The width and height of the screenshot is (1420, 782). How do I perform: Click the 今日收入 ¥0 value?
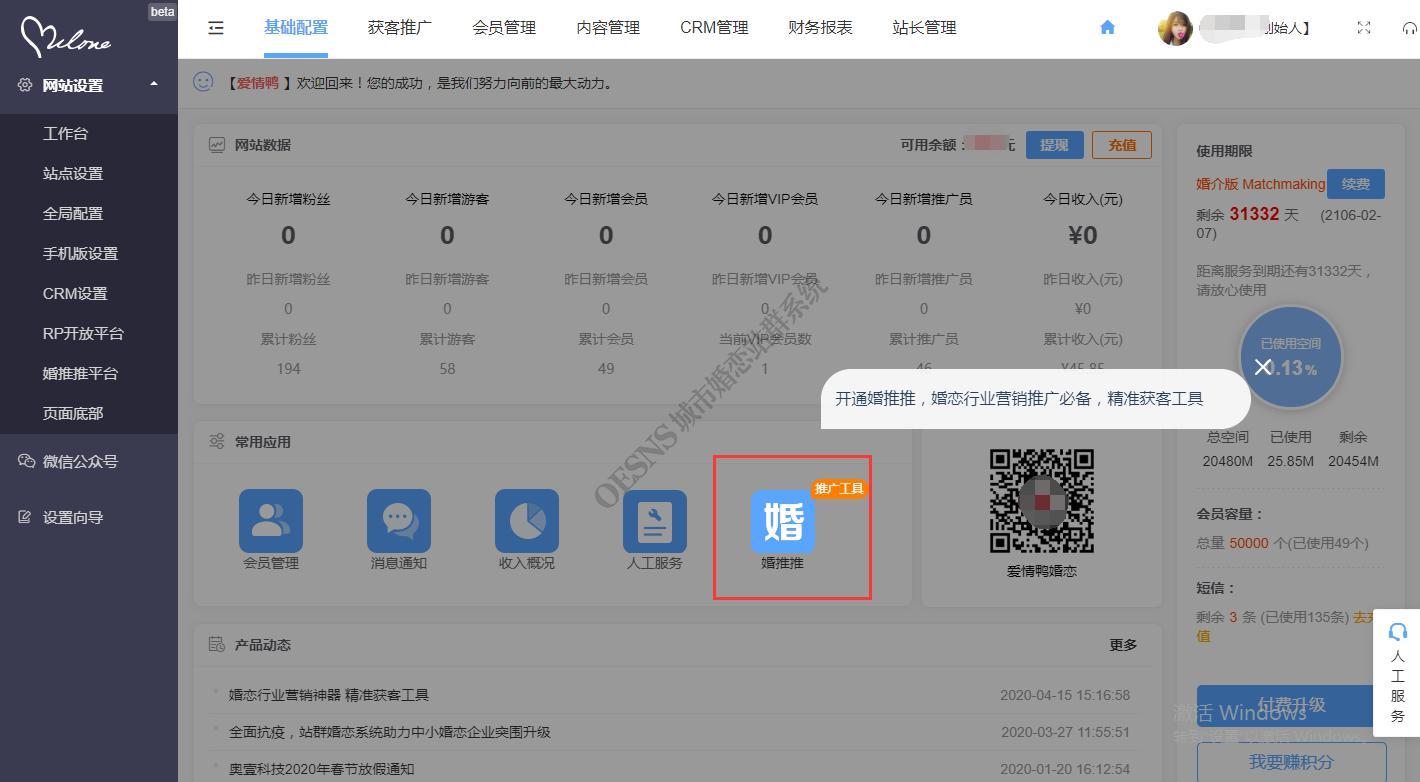(1083, 235)
